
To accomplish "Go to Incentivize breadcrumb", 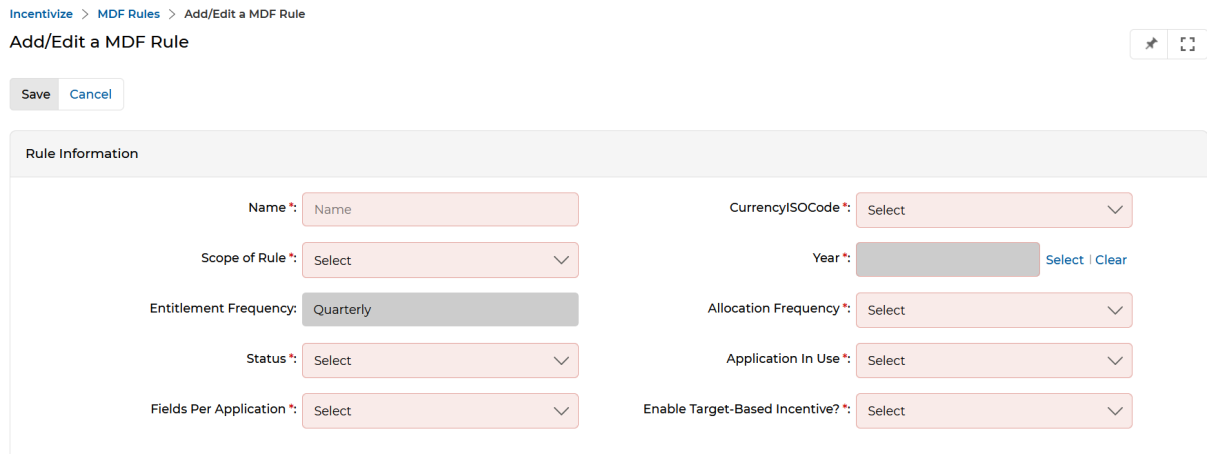I will click(41, 14).
